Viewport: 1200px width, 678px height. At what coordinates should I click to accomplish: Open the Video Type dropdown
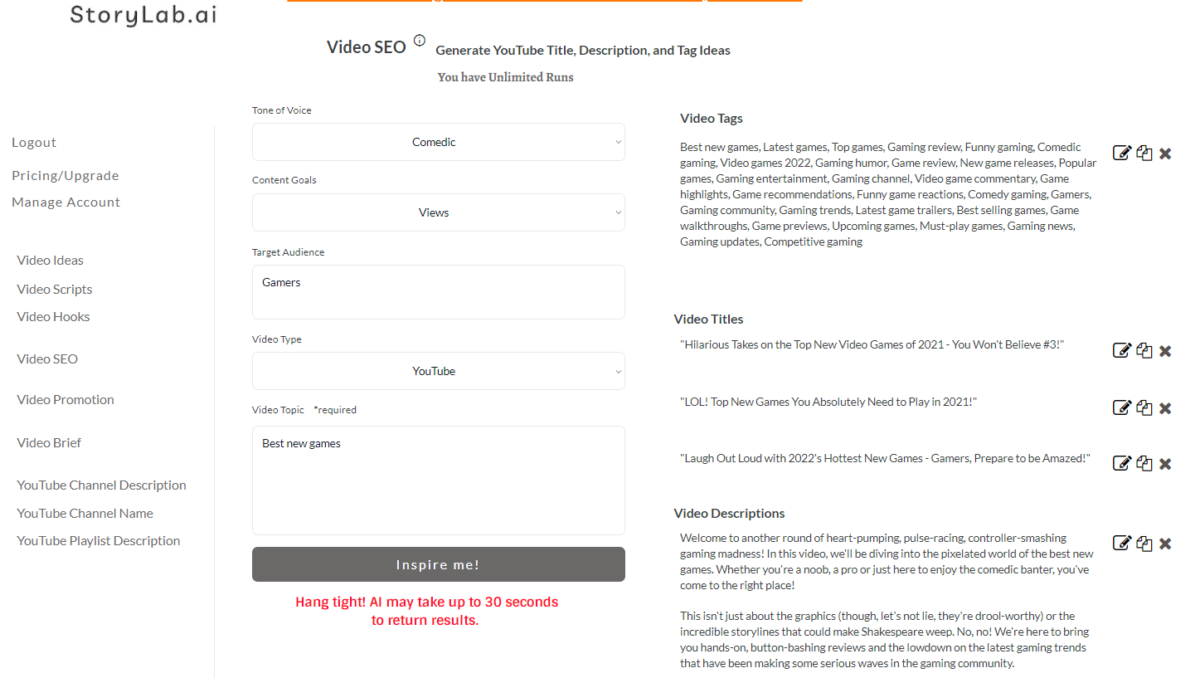pos(438,370)
